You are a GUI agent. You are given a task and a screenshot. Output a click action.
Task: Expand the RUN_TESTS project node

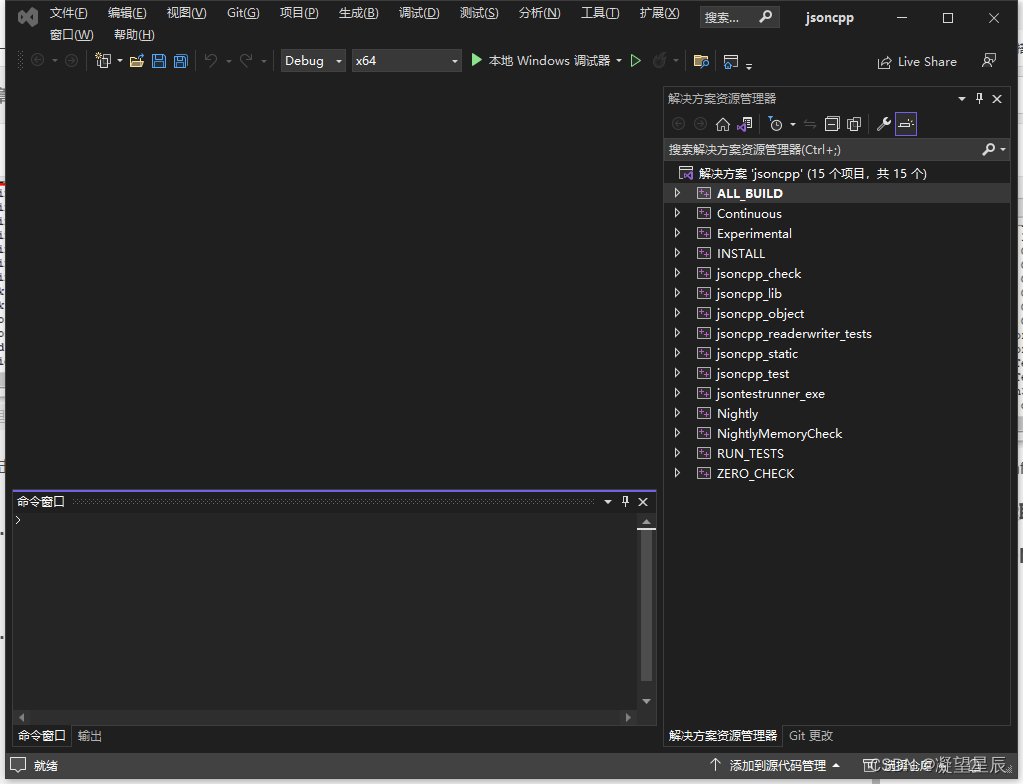677,453
